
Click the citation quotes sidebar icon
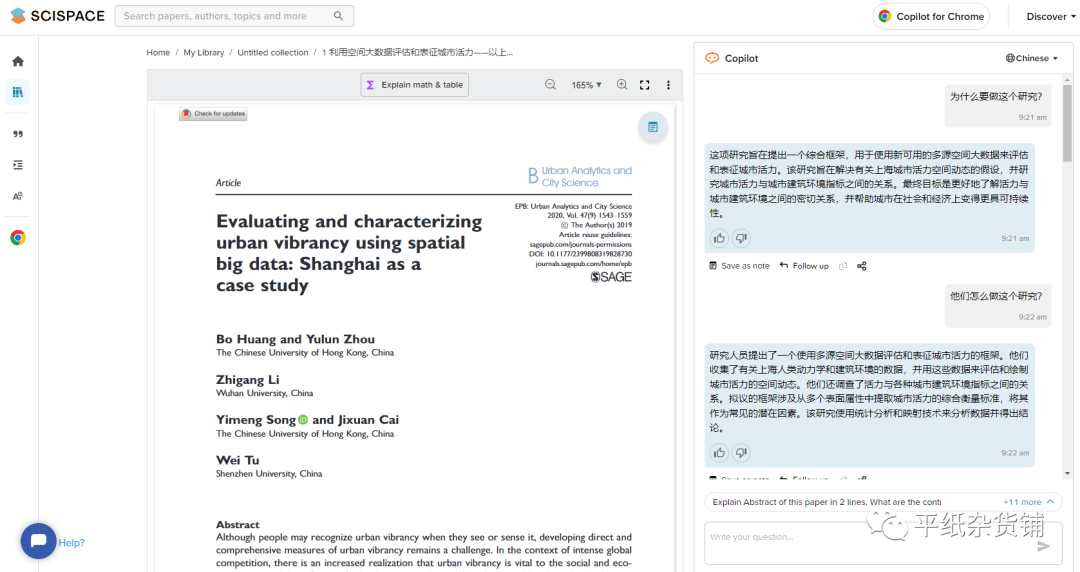click(x=18, y=134)
